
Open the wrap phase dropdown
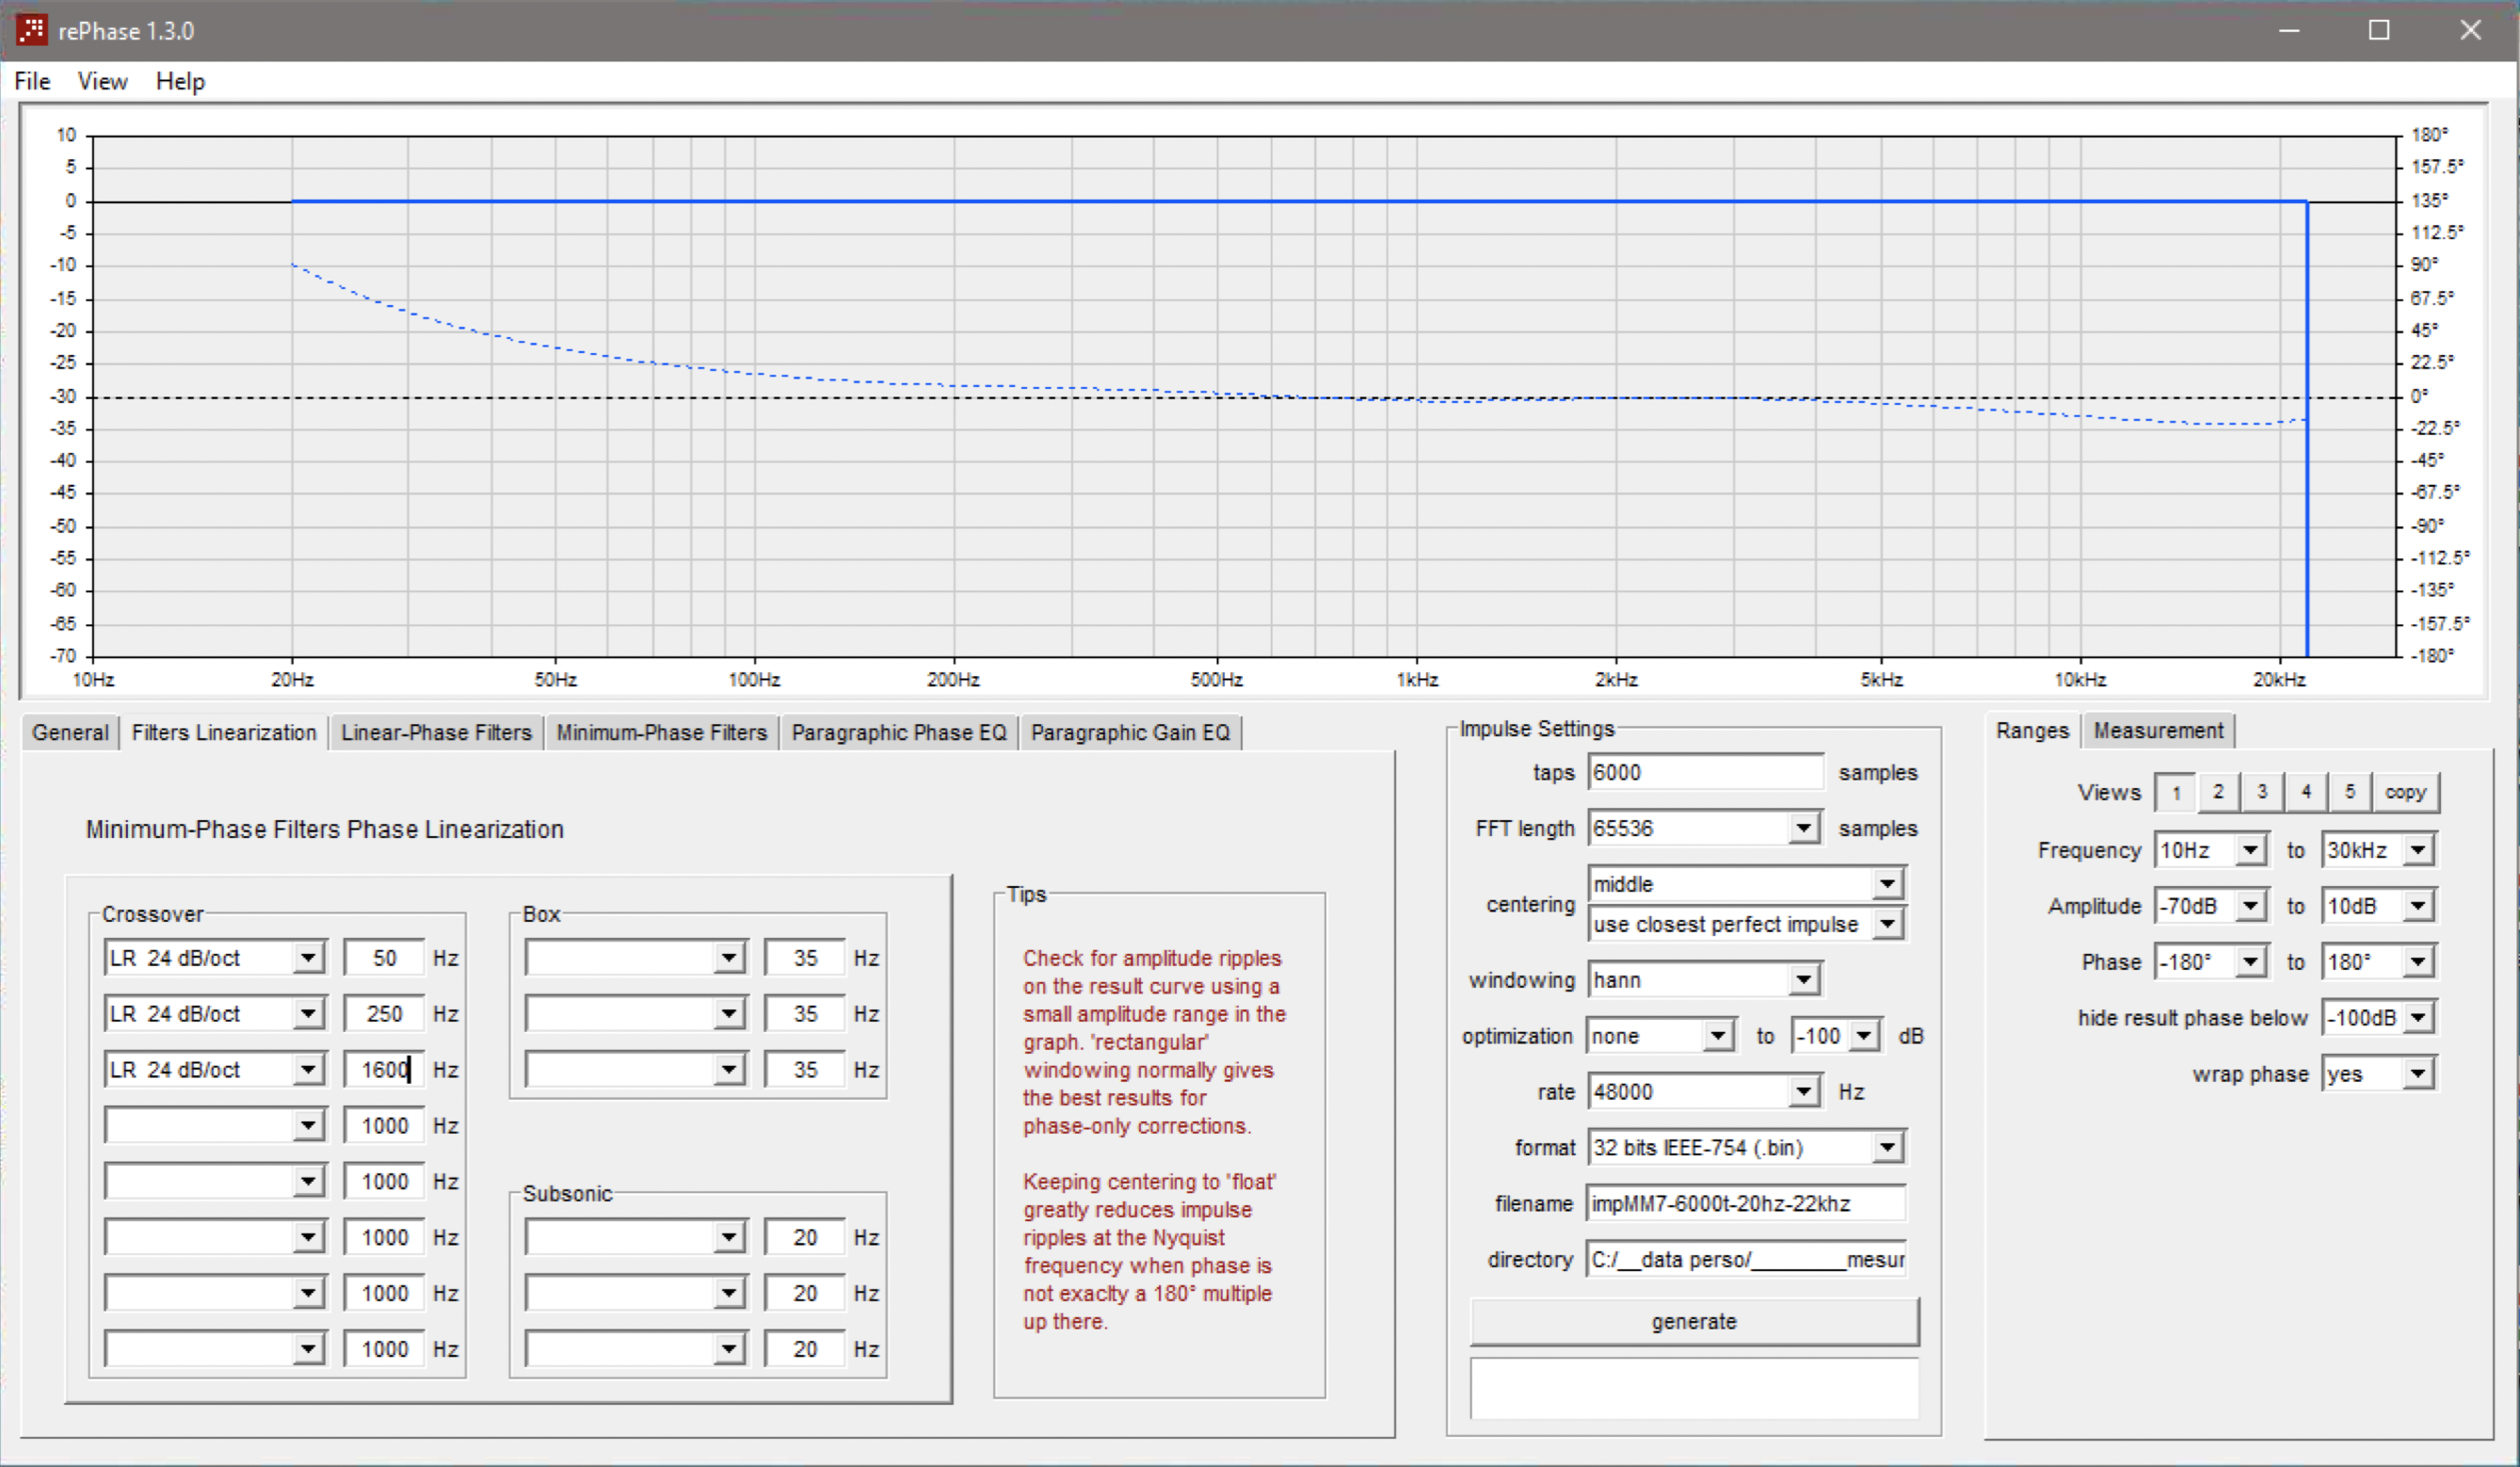click(2417, 1074)
